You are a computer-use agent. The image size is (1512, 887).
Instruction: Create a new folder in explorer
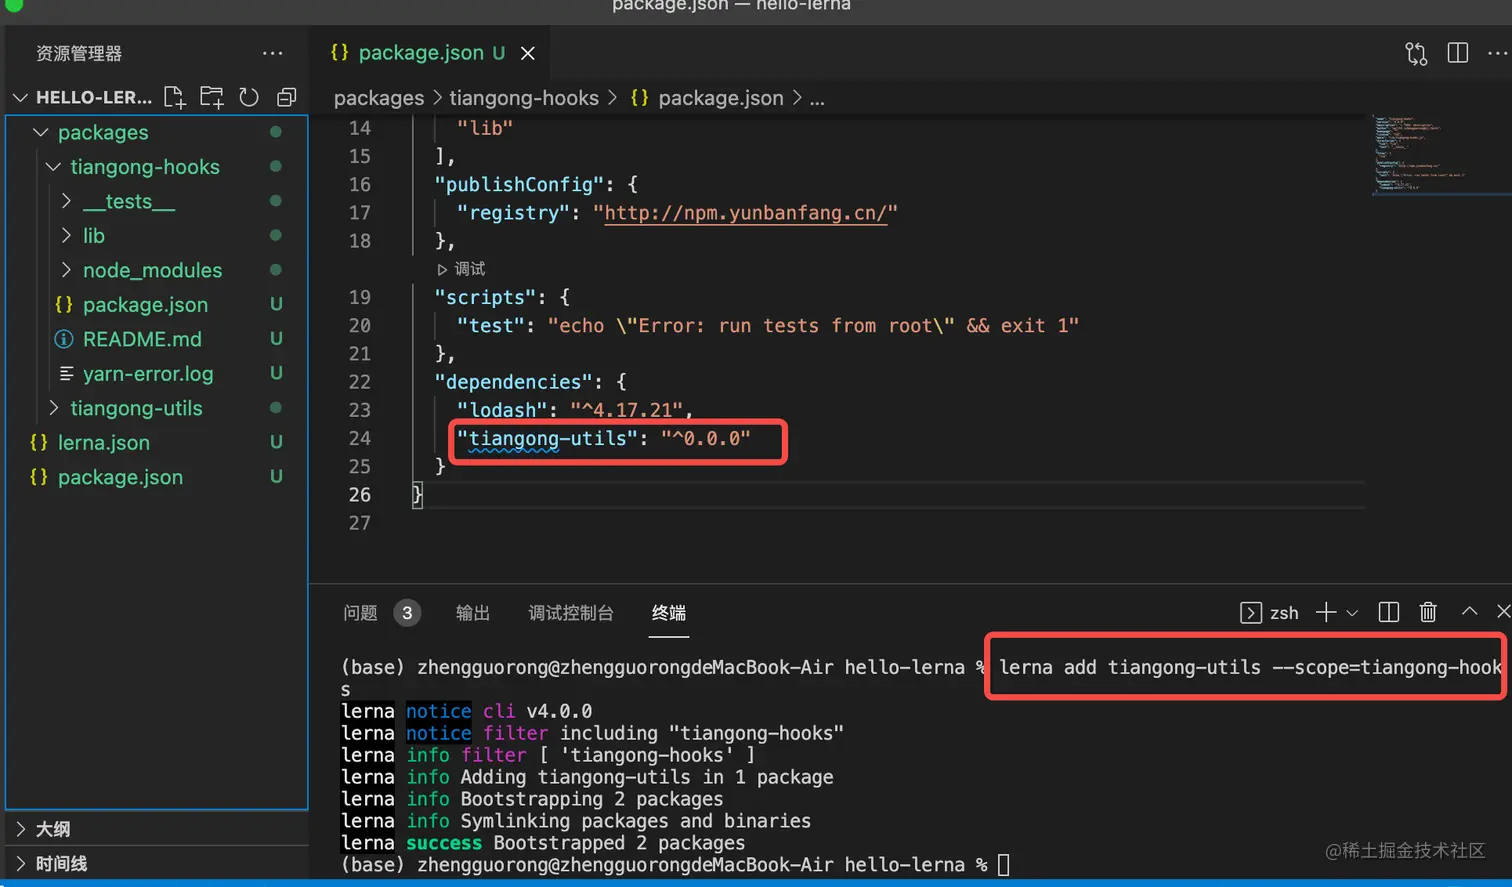coord(212,97)
